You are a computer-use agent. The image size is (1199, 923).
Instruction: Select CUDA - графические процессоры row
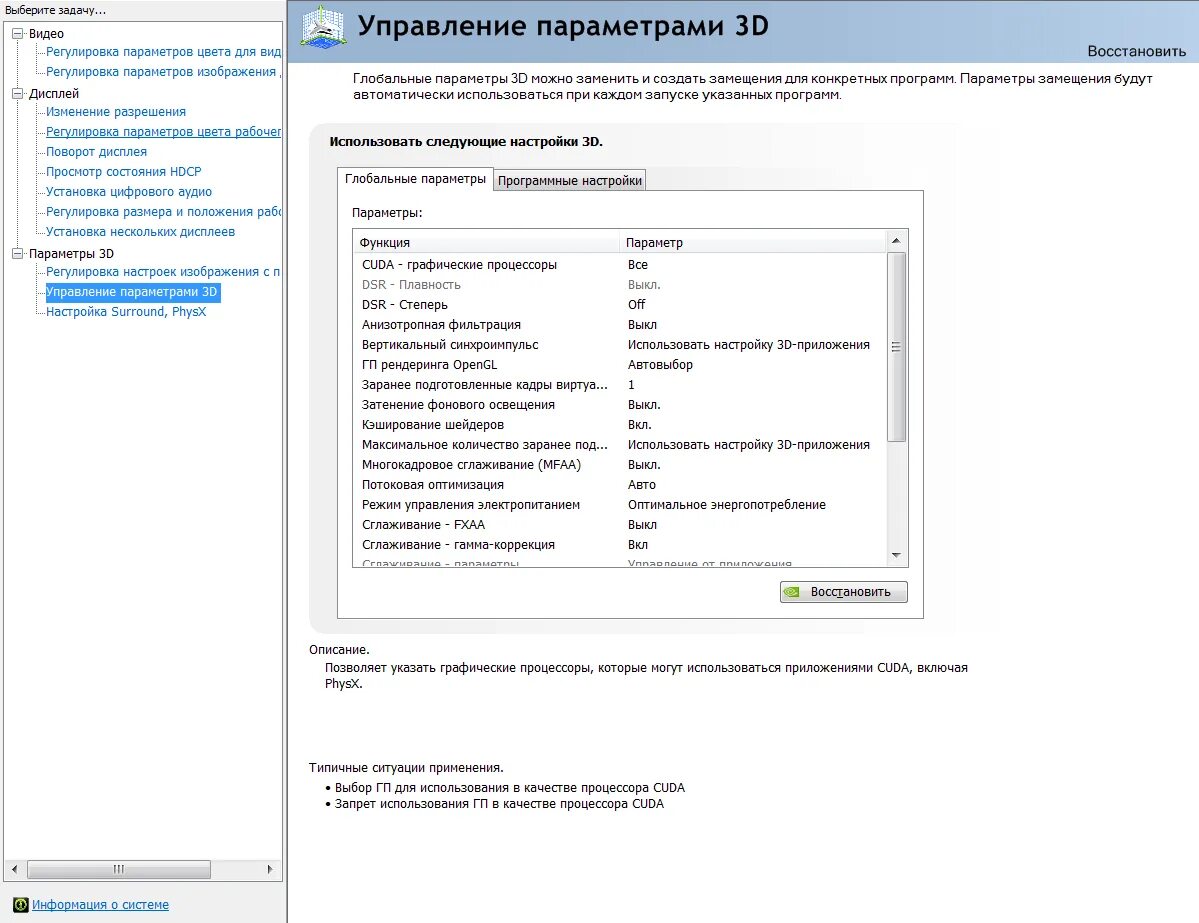pyautogui.click(x=619, y=265)
